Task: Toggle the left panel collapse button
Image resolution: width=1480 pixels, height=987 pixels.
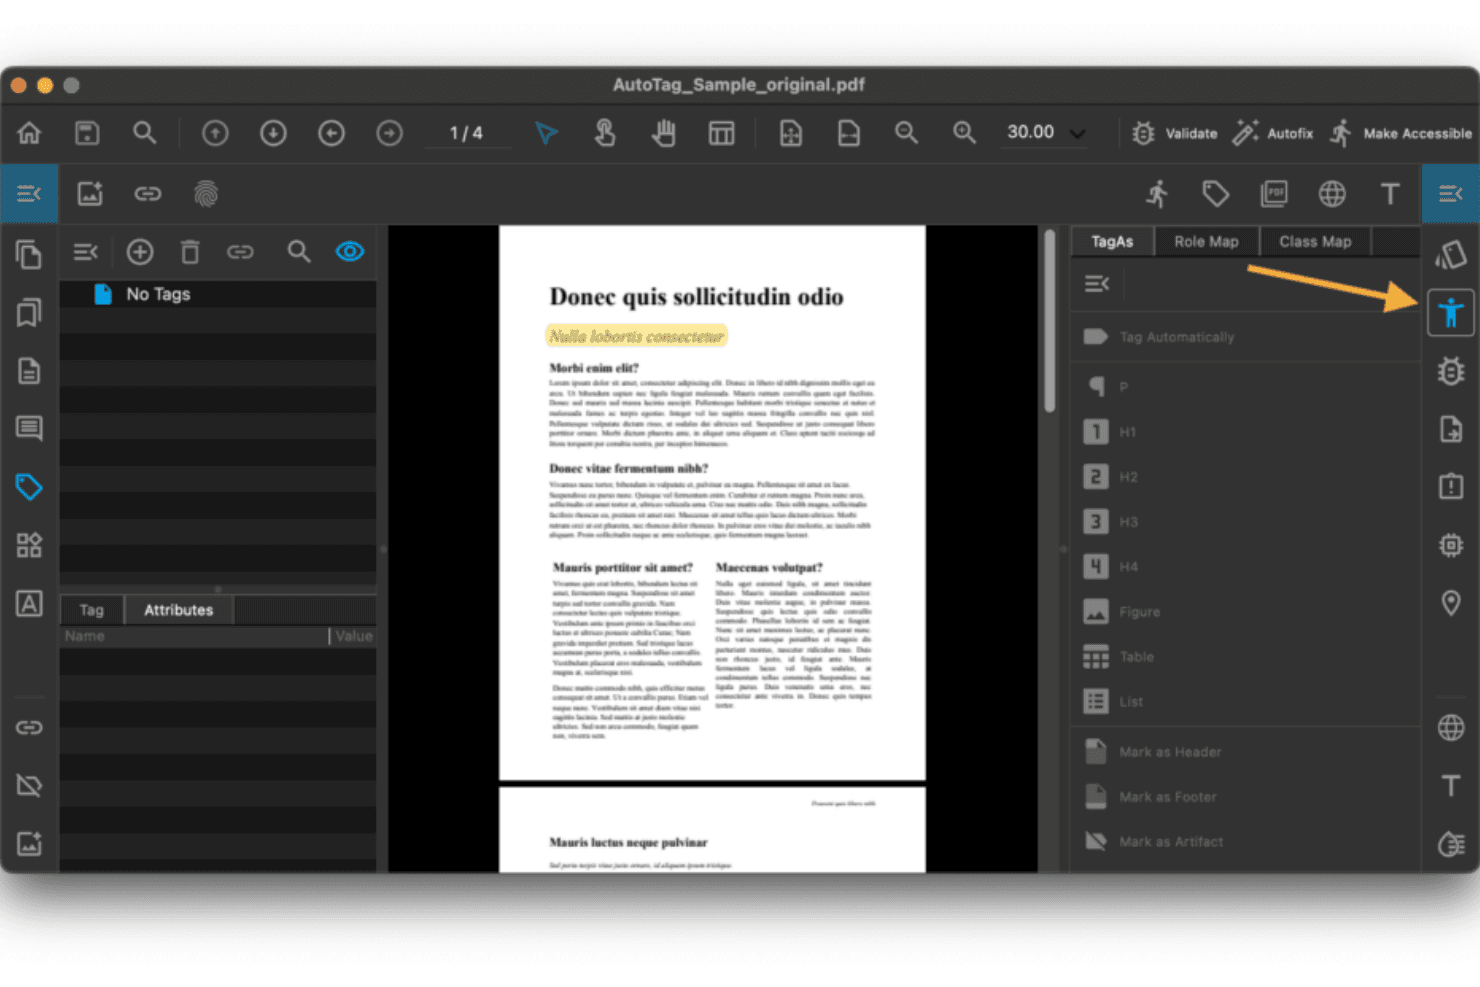Action: [x=29, y=194]
